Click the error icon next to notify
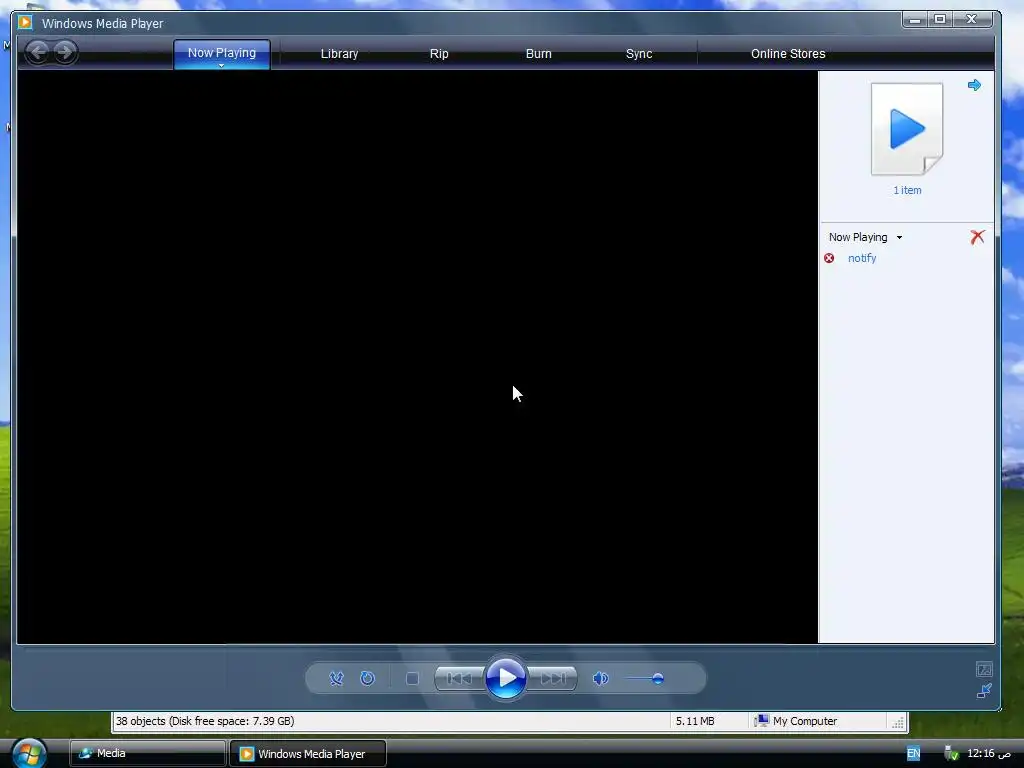The width and height of the screenshot is (1024, 768). pyautogui.click(x=829, y=258)
